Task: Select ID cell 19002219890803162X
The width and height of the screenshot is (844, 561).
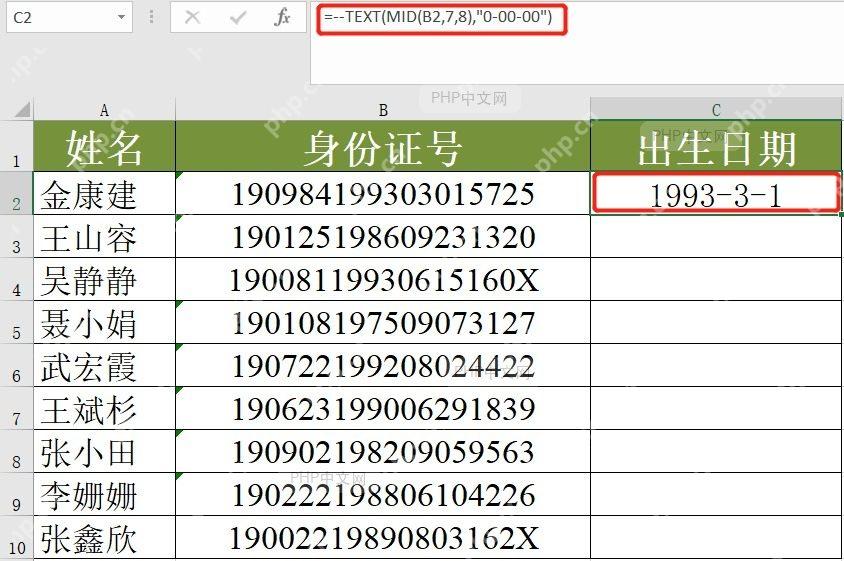Action: point(383,537)
